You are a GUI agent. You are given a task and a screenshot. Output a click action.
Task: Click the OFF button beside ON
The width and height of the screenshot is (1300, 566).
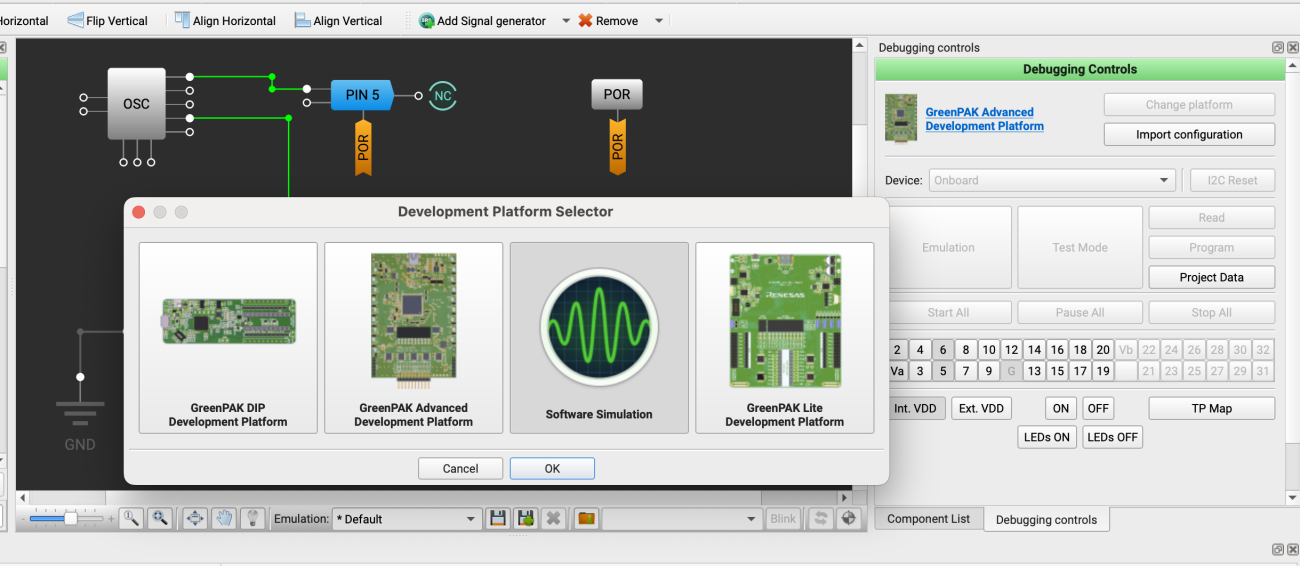click(1098, 408)
